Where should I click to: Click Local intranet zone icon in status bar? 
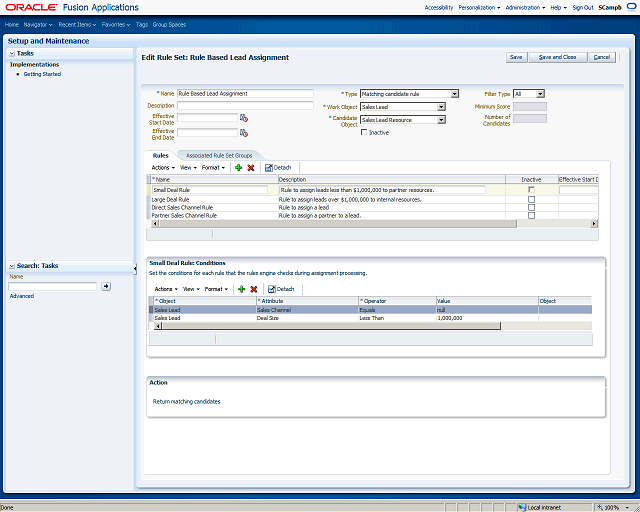(522, 508)
